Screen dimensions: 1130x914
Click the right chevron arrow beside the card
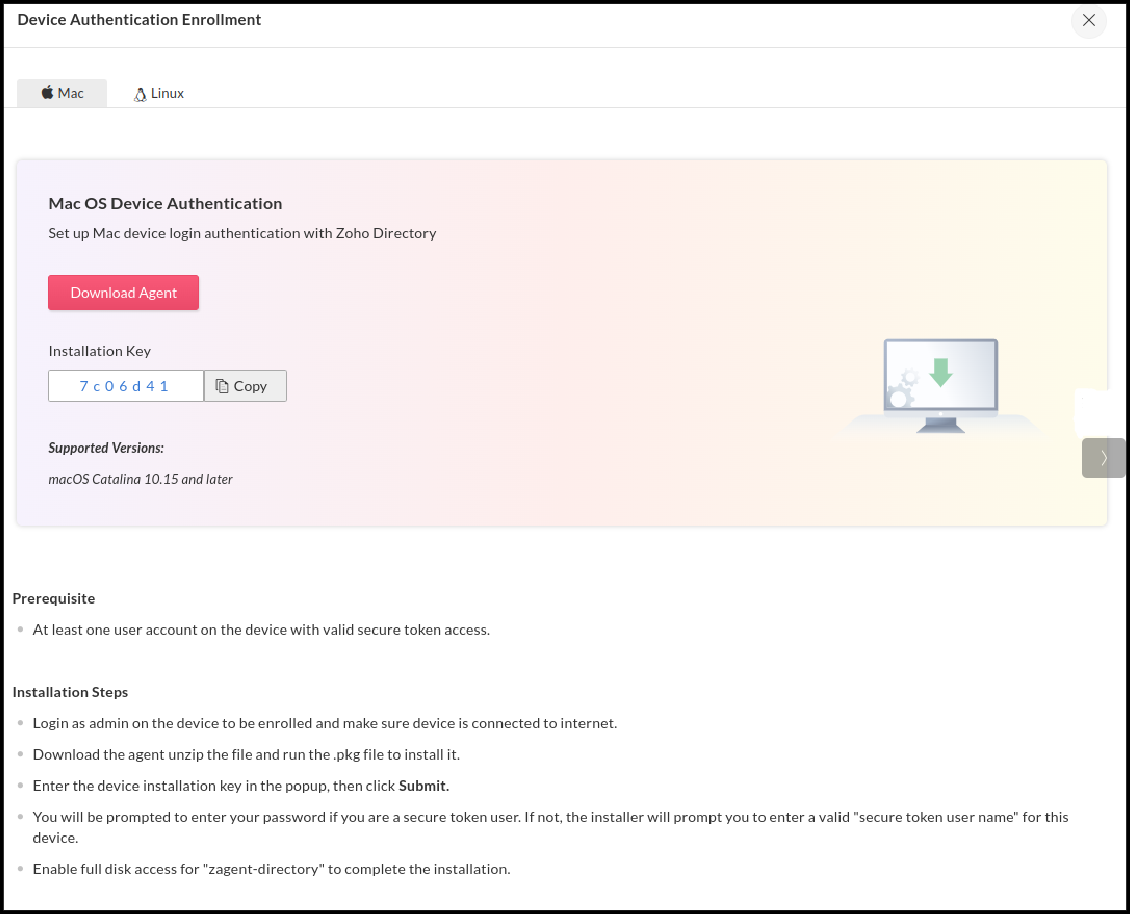point(1103,458)
